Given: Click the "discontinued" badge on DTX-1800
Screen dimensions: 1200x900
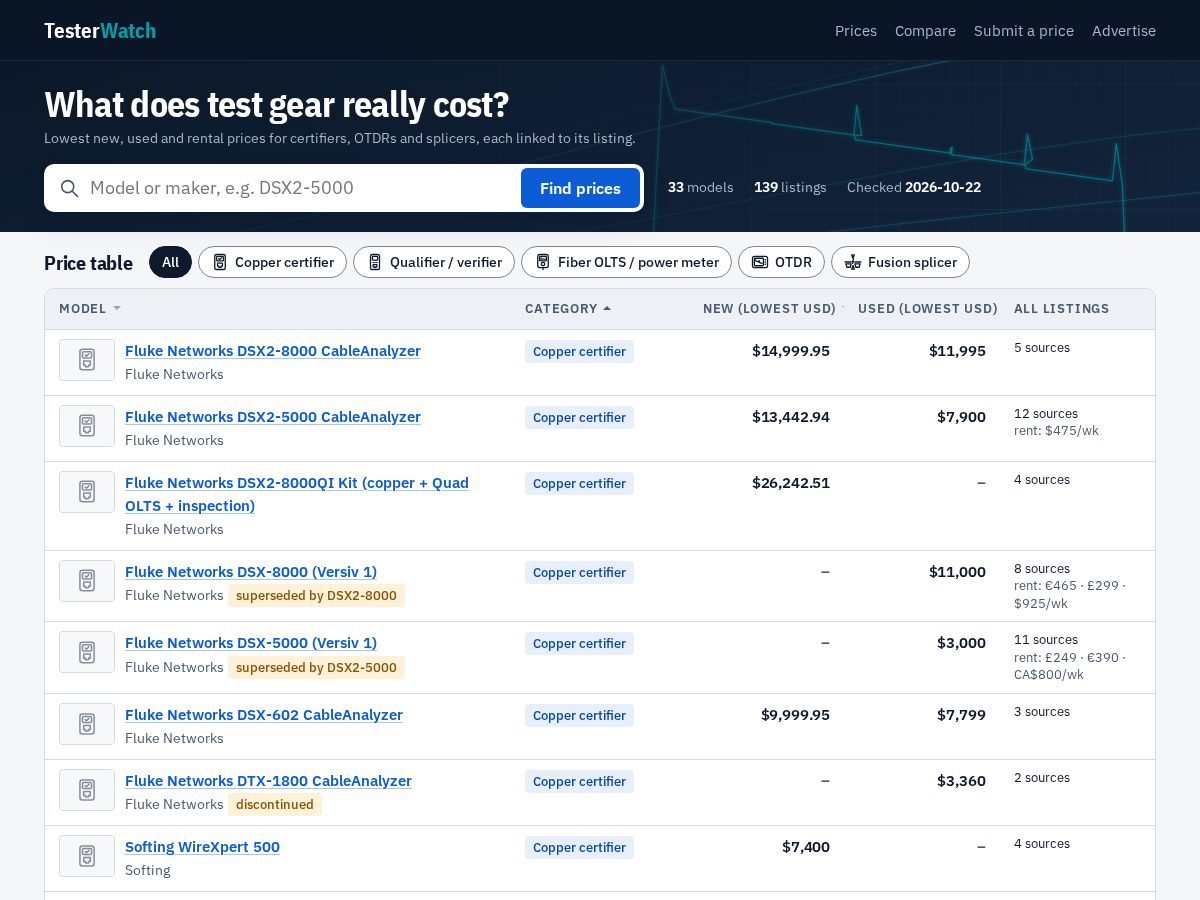Looking at the screenshot, I should (x=275, y=805).
